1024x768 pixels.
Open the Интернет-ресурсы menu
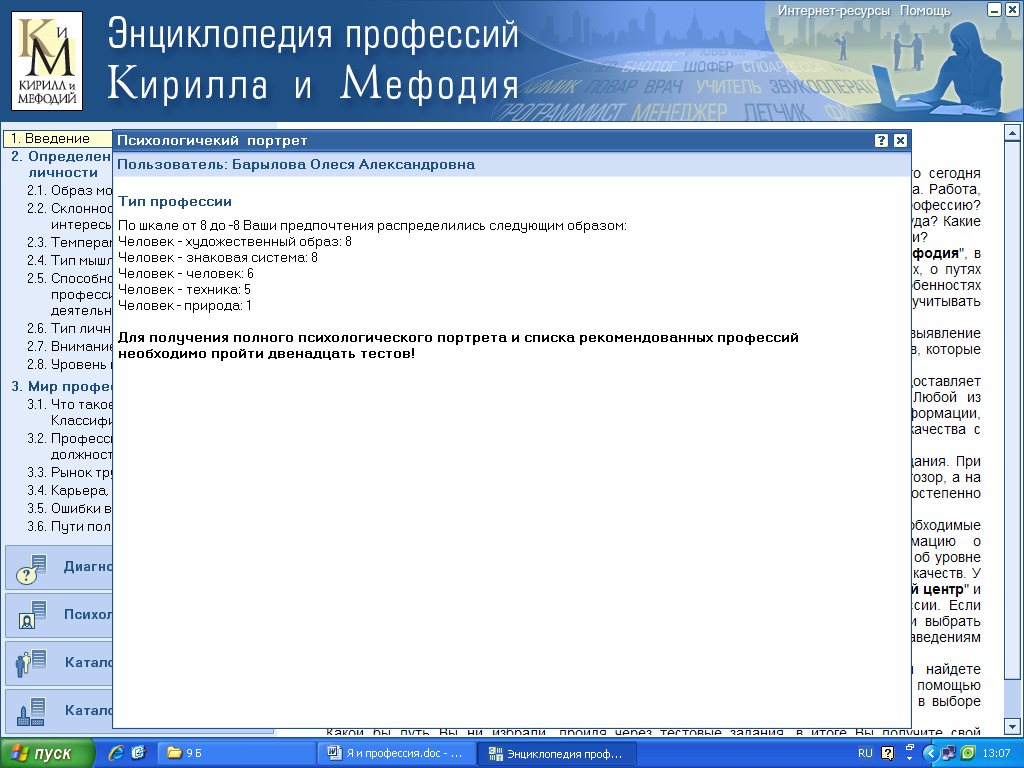pyautogui.click(x=833, y=10)
